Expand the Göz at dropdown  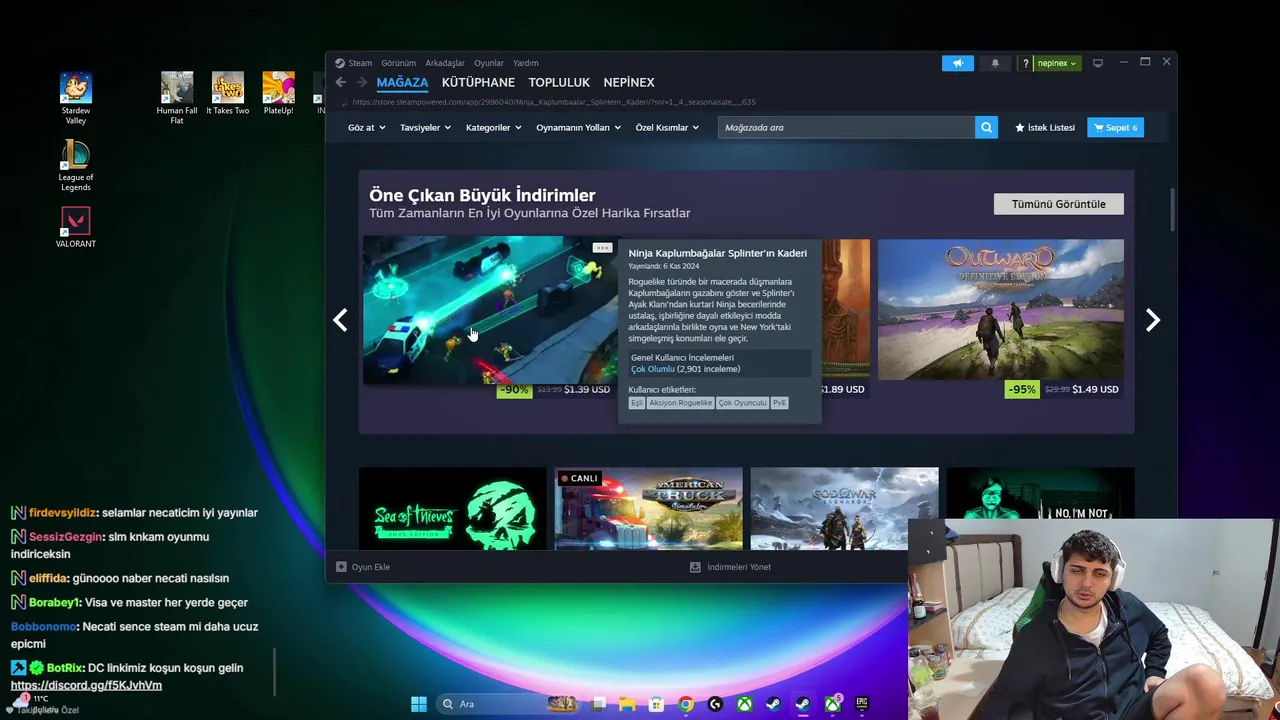click(366, 128)
